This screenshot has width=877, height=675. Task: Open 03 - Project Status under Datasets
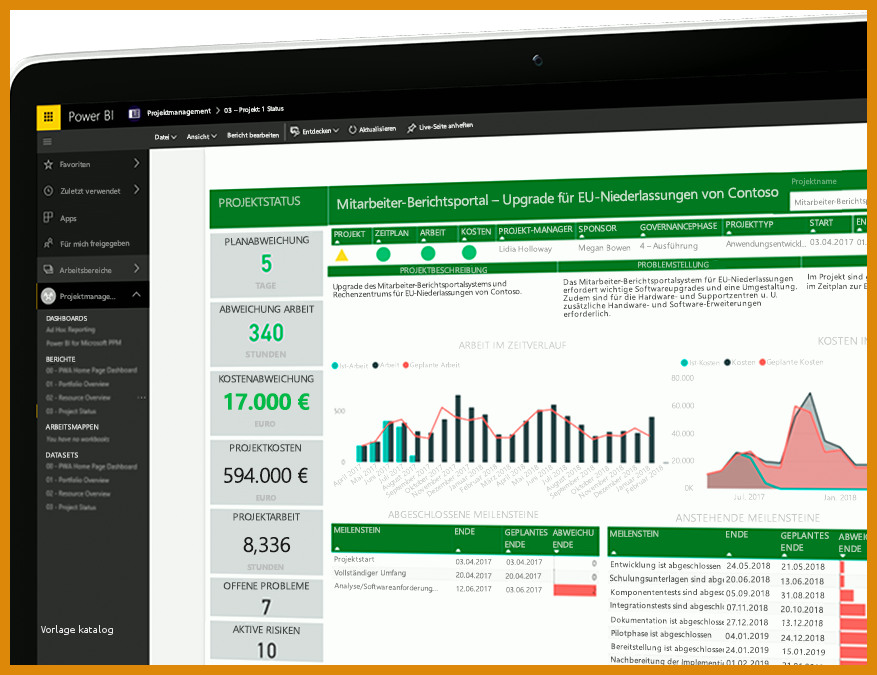[x=71, y=507]
